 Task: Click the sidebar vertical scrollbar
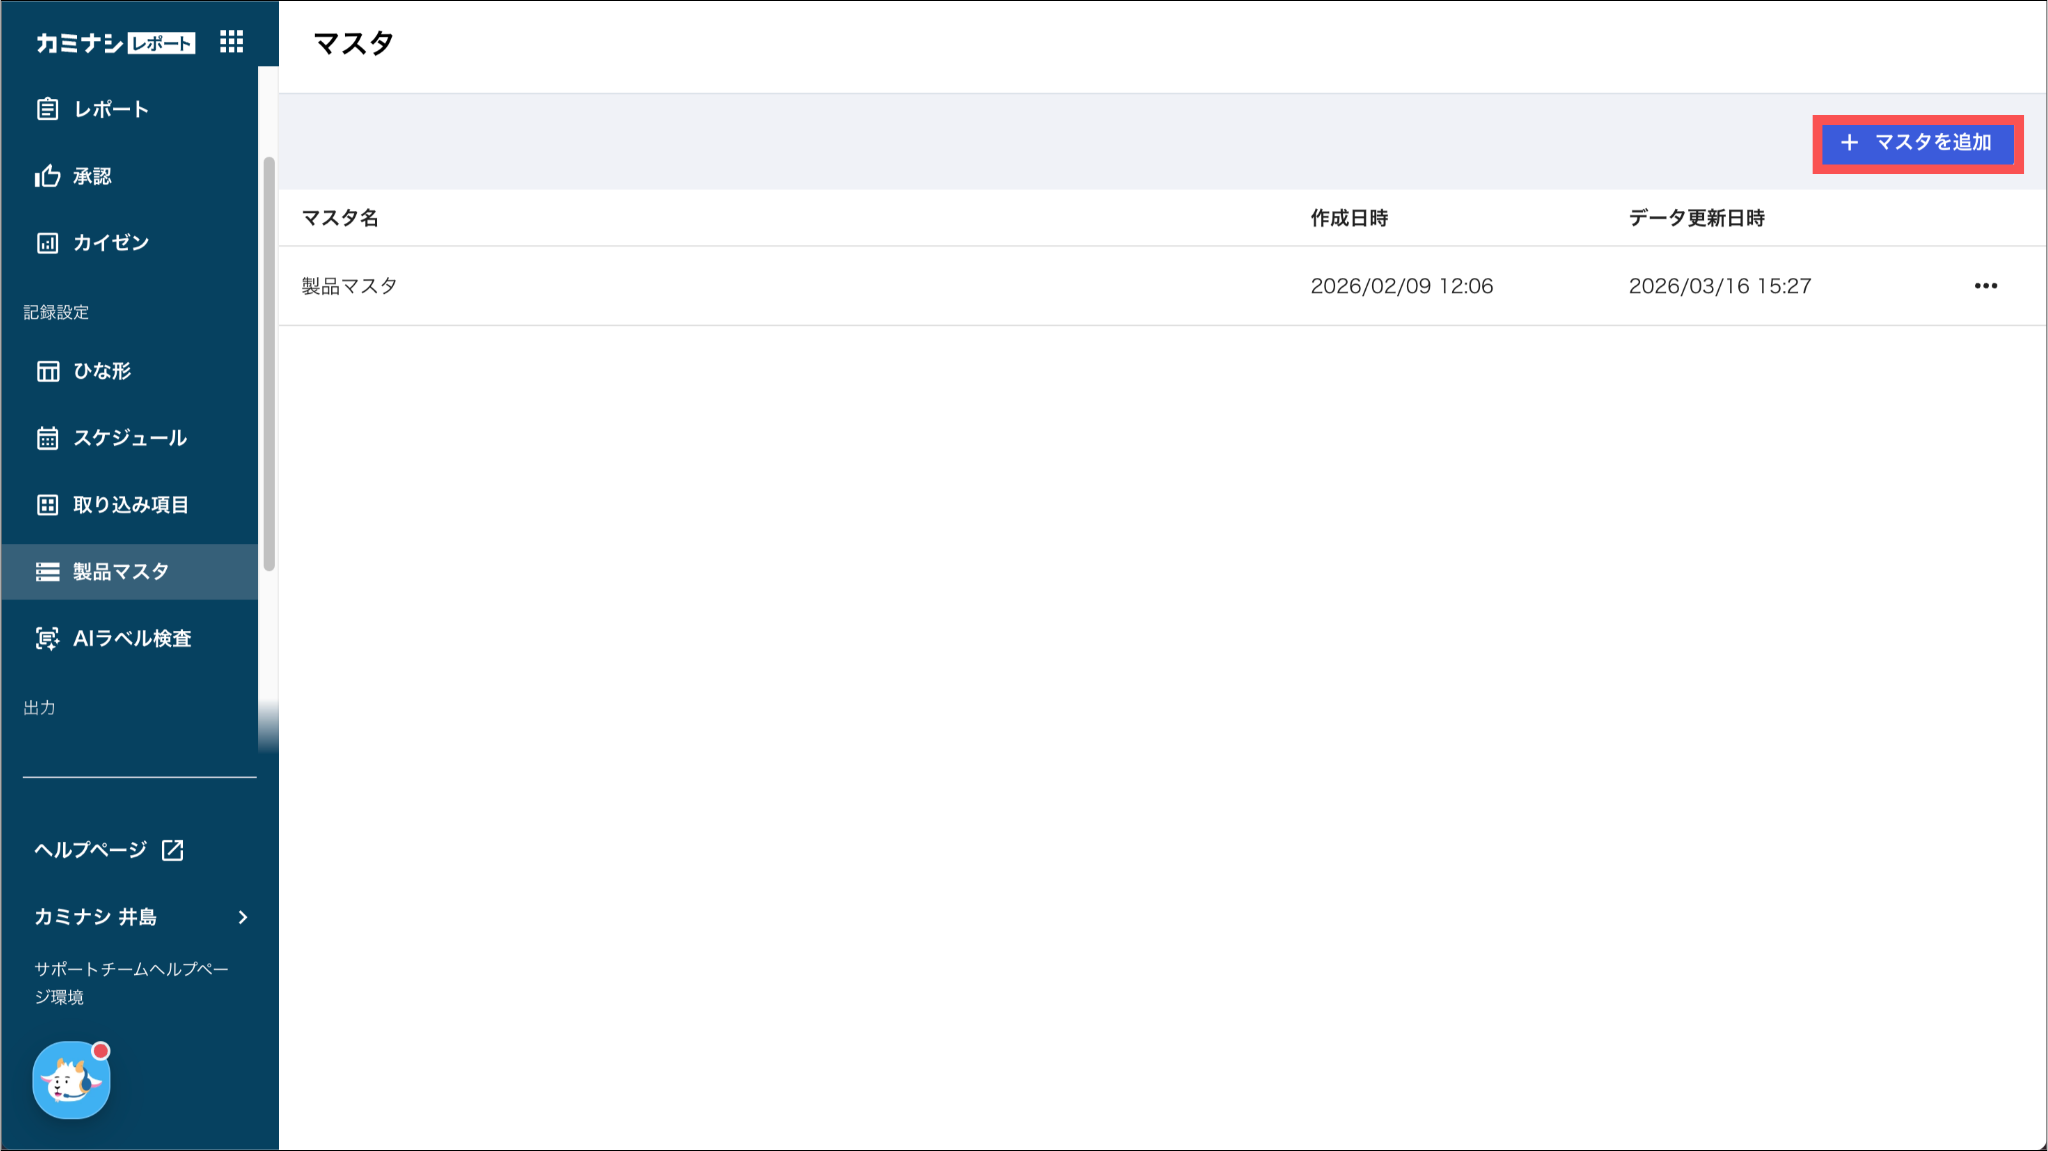268,365
